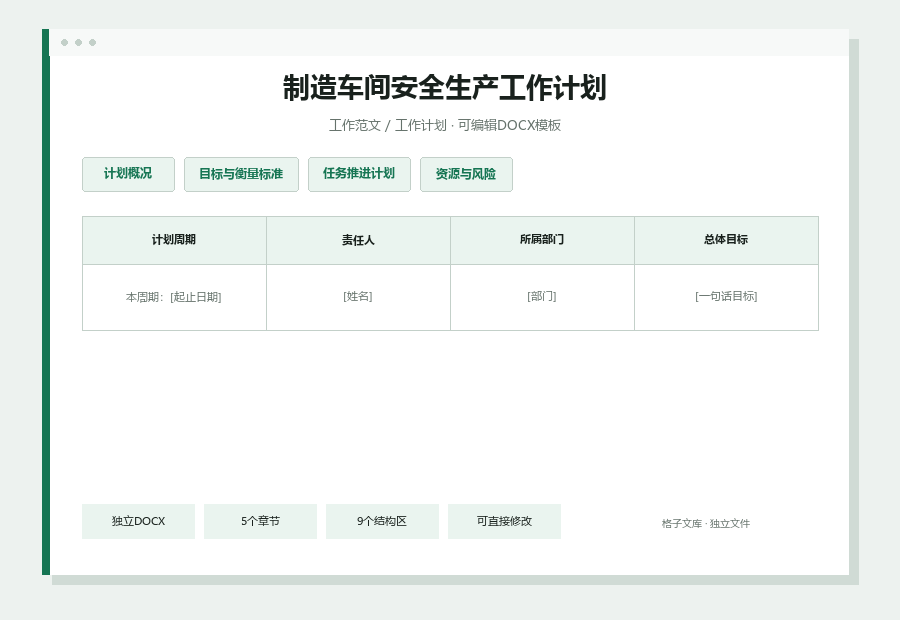Click the title 制造车间安全生产工作计划

pyautogui.click(x=445, y=88)
